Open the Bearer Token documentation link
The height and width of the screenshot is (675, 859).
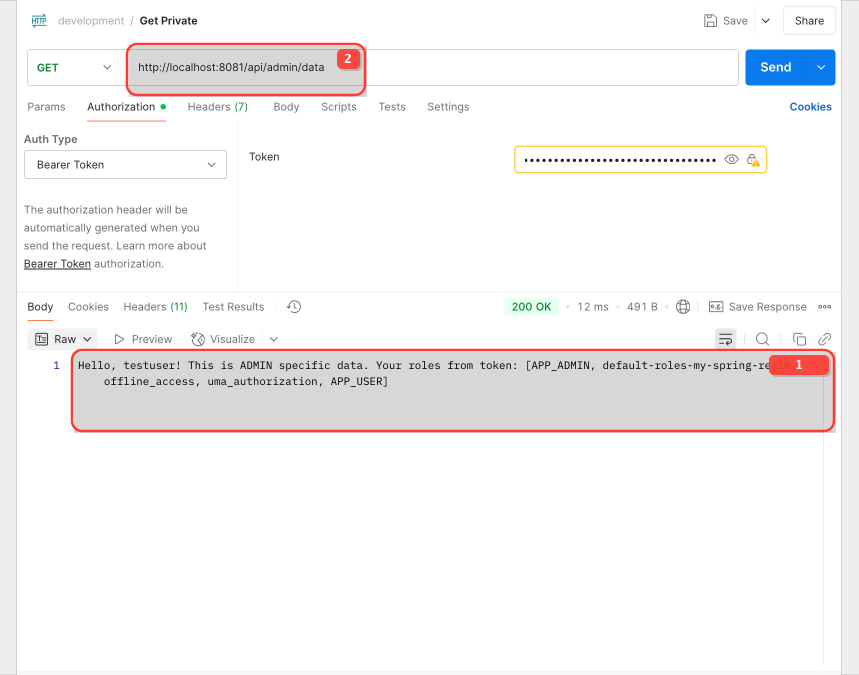(57, 263)
